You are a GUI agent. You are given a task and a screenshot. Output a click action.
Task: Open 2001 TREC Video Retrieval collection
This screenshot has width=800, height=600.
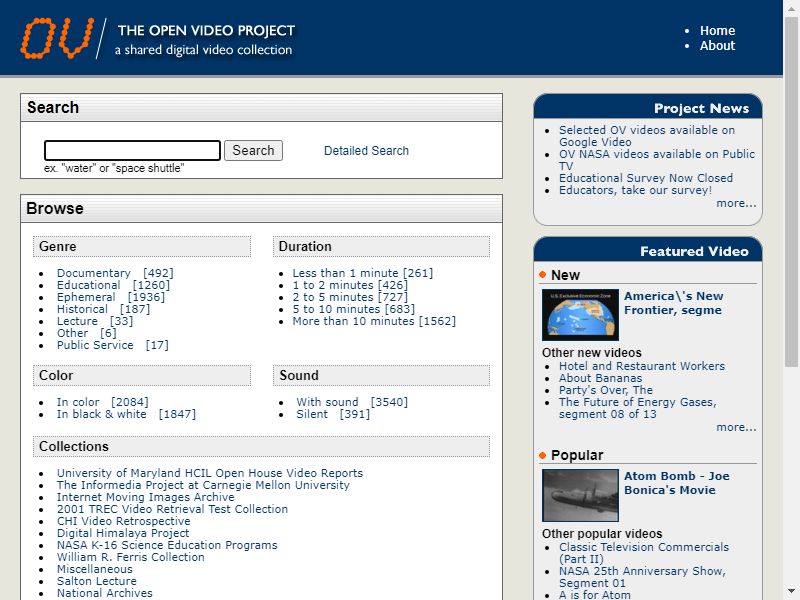click(172, 509)
